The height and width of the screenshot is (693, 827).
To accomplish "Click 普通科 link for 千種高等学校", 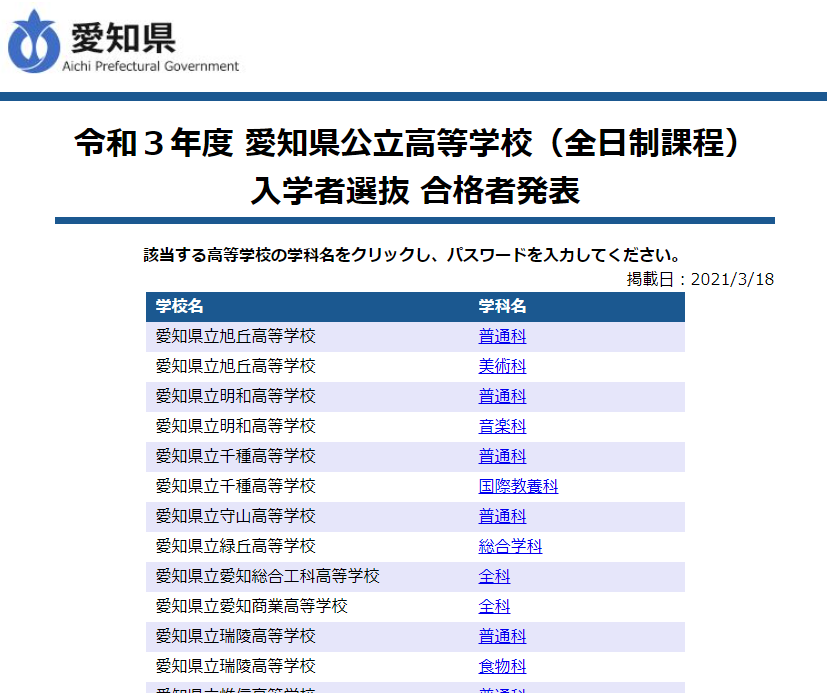I will [x=502, y=457].
